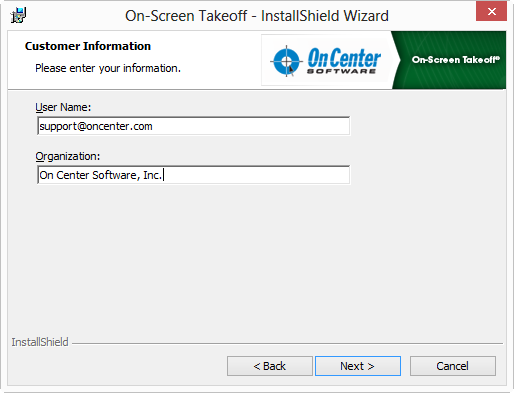Click the installer icon in title bar
This screenshot has width=514, height=393.
pyautogui.click(x=18, y=15)
